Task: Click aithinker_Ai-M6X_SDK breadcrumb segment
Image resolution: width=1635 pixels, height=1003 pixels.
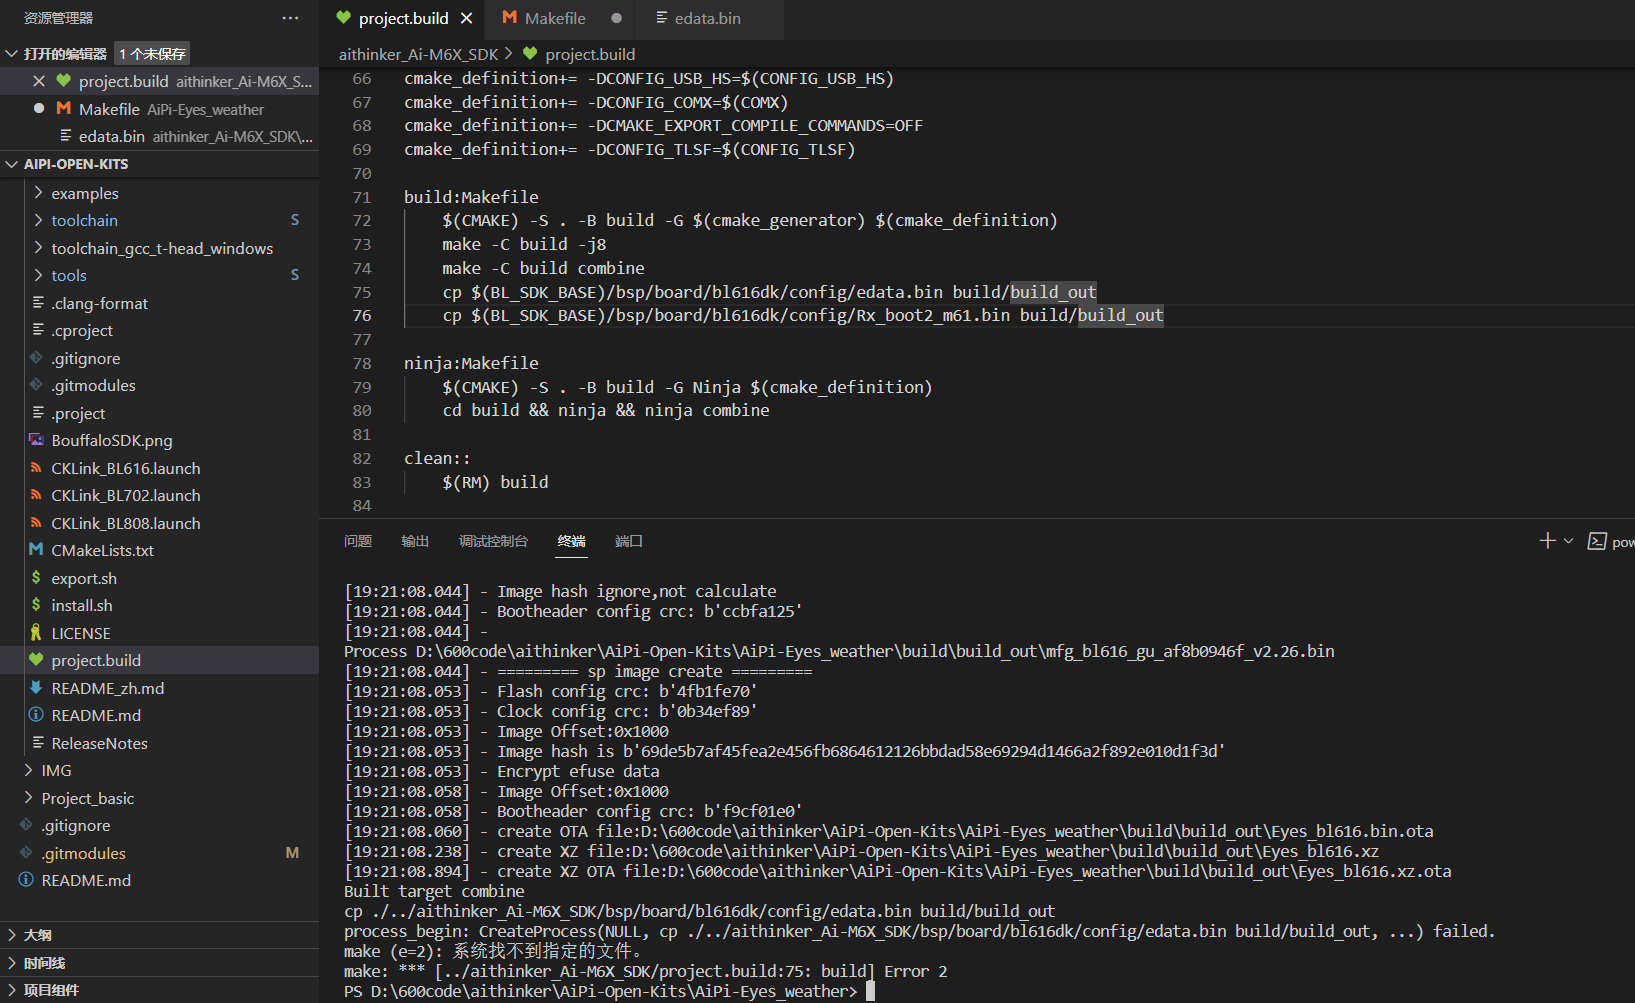Action: (418, 54)
